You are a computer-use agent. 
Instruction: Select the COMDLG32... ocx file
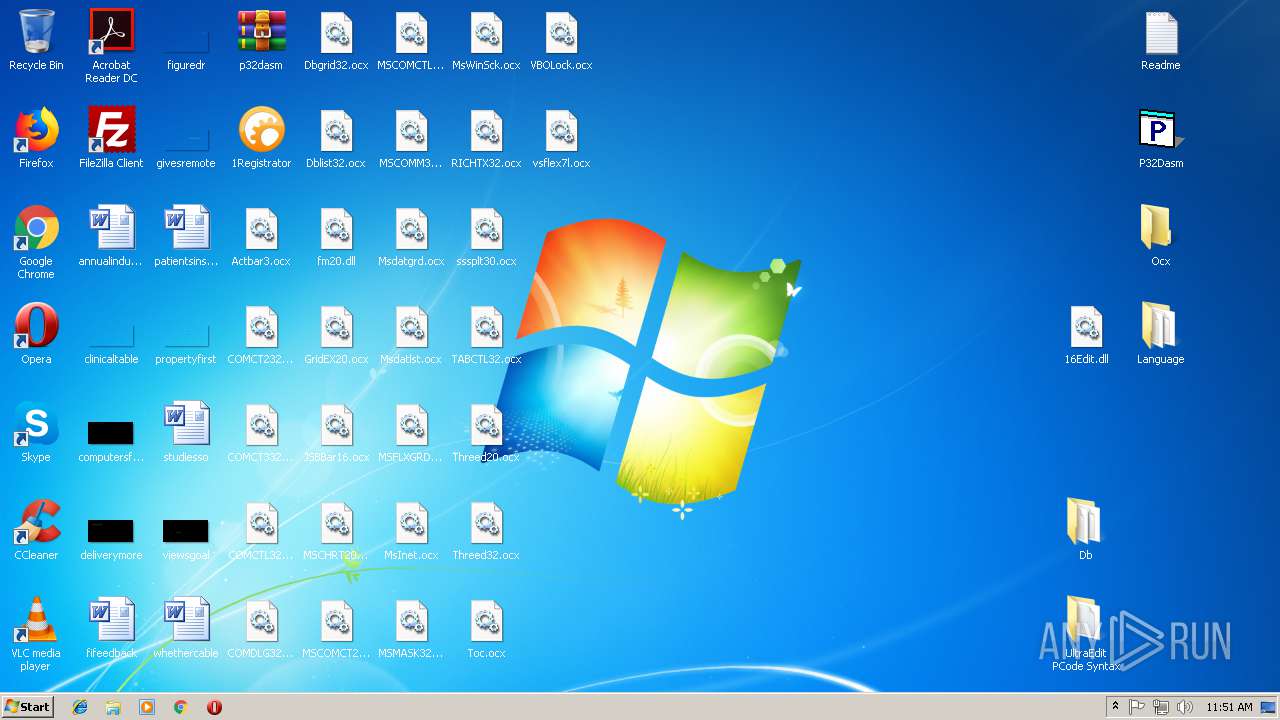point(261,621)
